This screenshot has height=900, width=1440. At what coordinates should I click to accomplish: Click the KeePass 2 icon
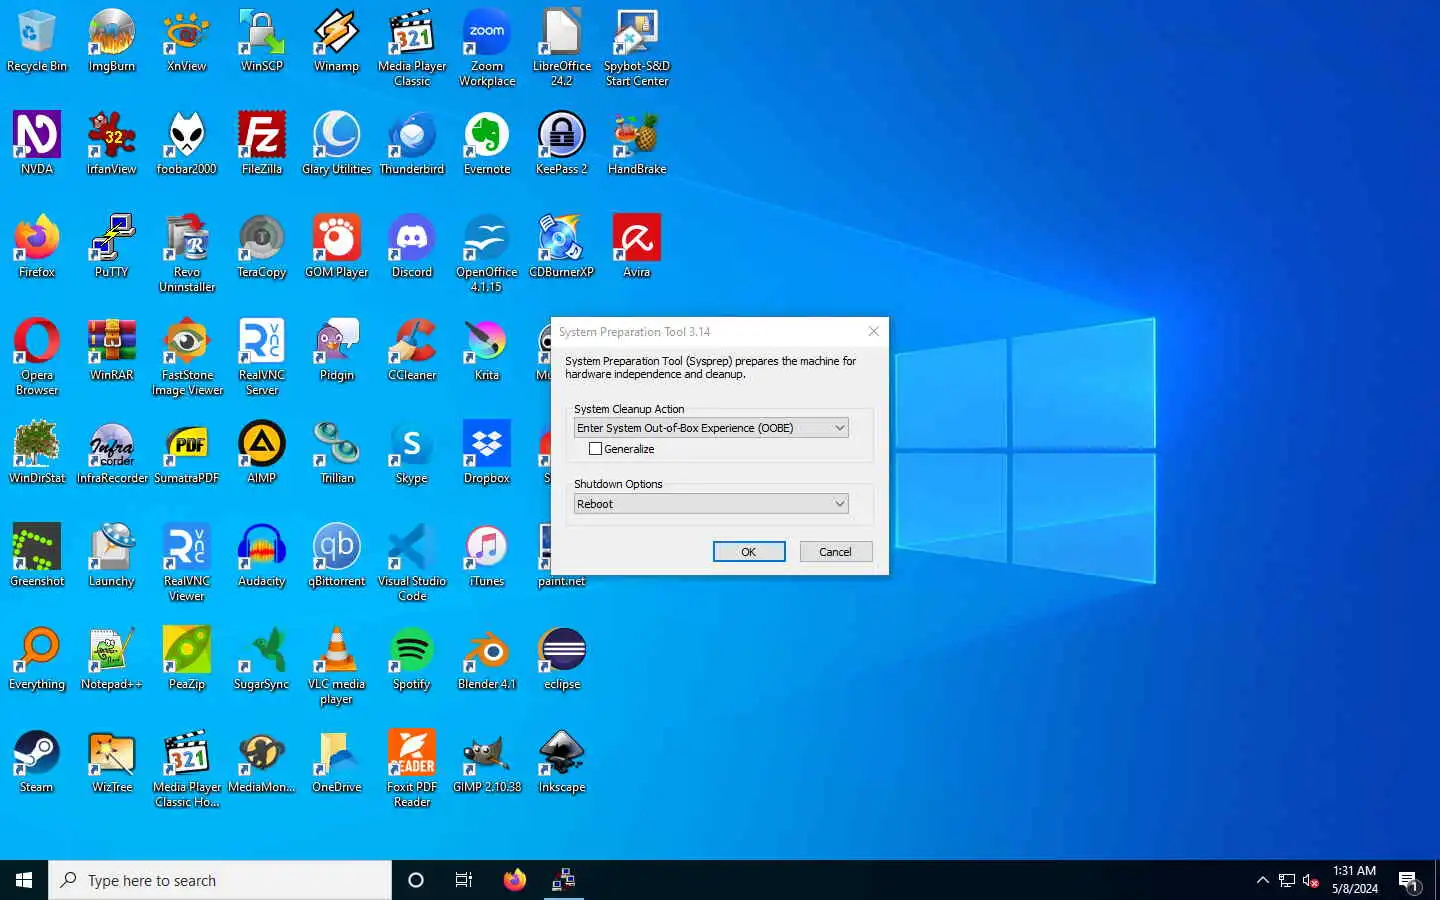pyautogui.click(x=562, y=145)
